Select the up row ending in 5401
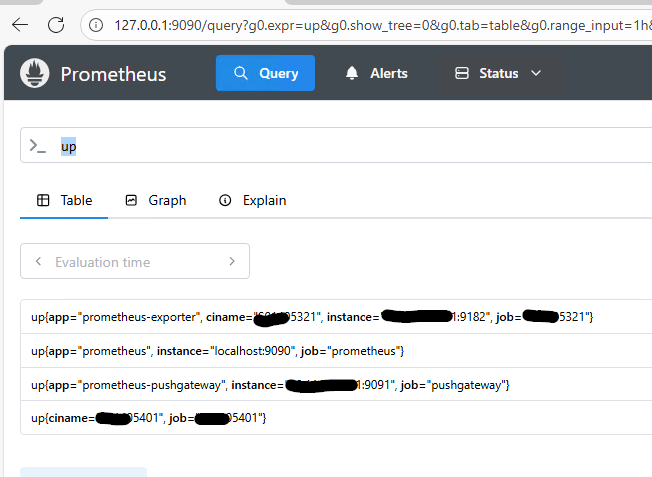Screen dimensions: 652x477 pyautogui.click(x=336, y=418)
